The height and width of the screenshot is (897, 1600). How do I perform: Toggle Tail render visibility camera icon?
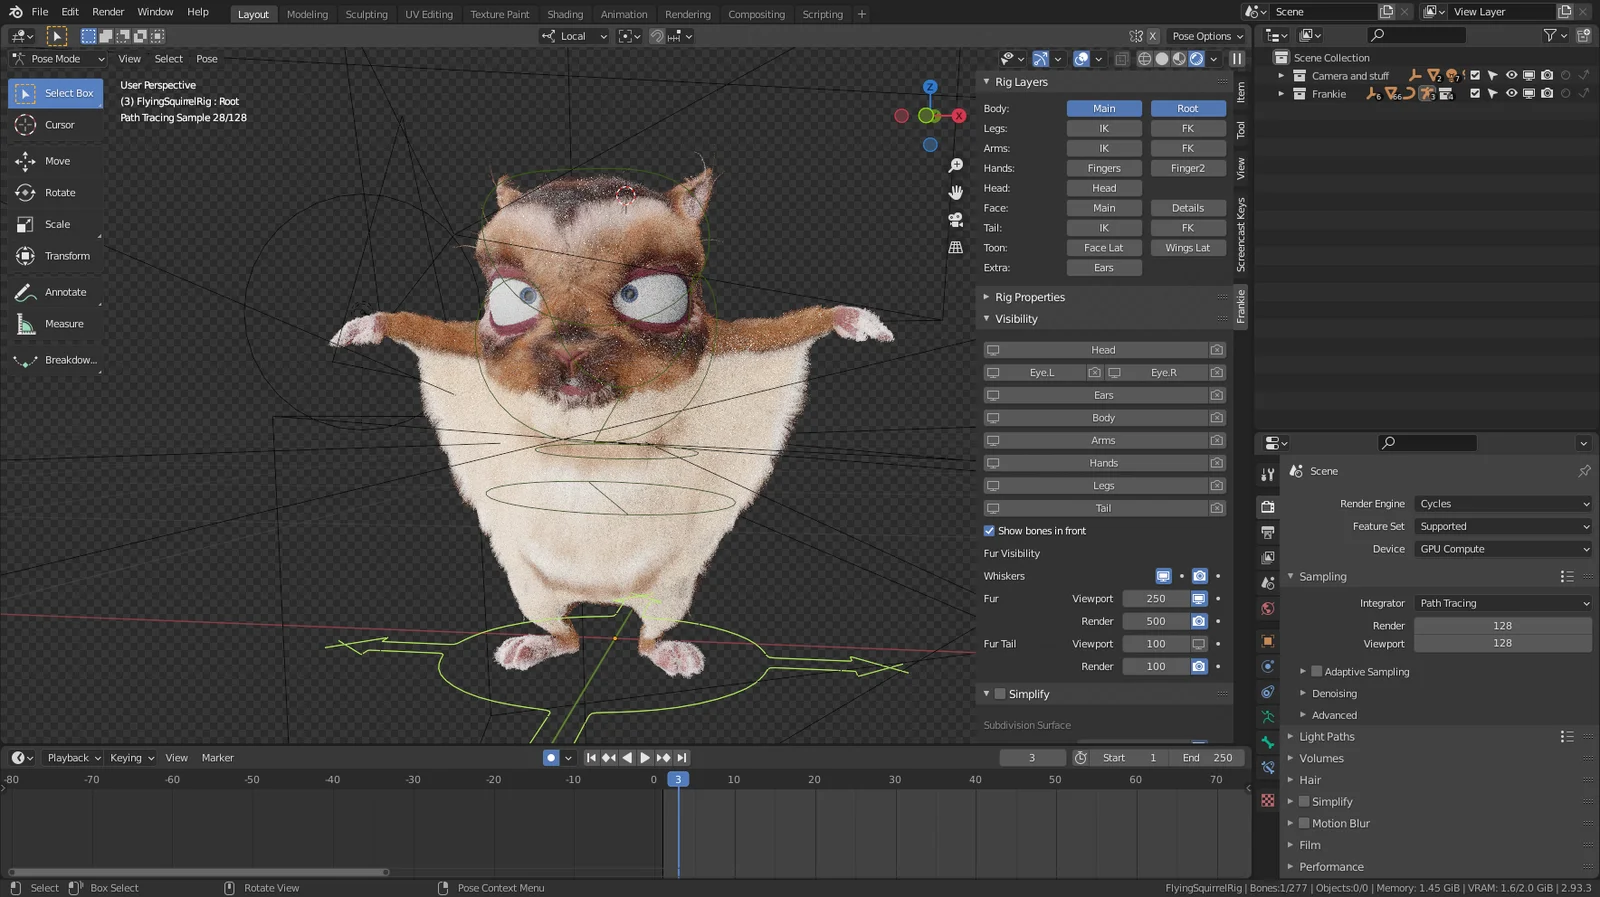[1217, 508]
